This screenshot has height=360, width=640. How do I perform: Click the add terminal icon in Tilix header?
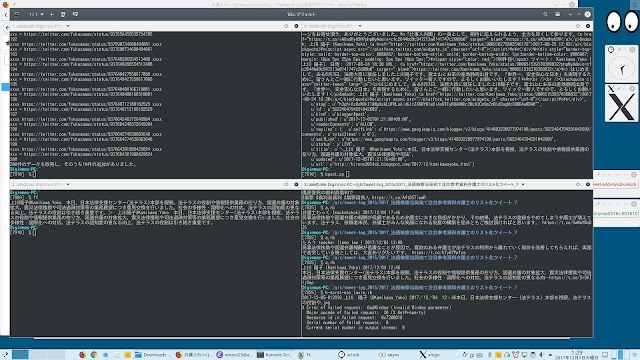point(63,14)
